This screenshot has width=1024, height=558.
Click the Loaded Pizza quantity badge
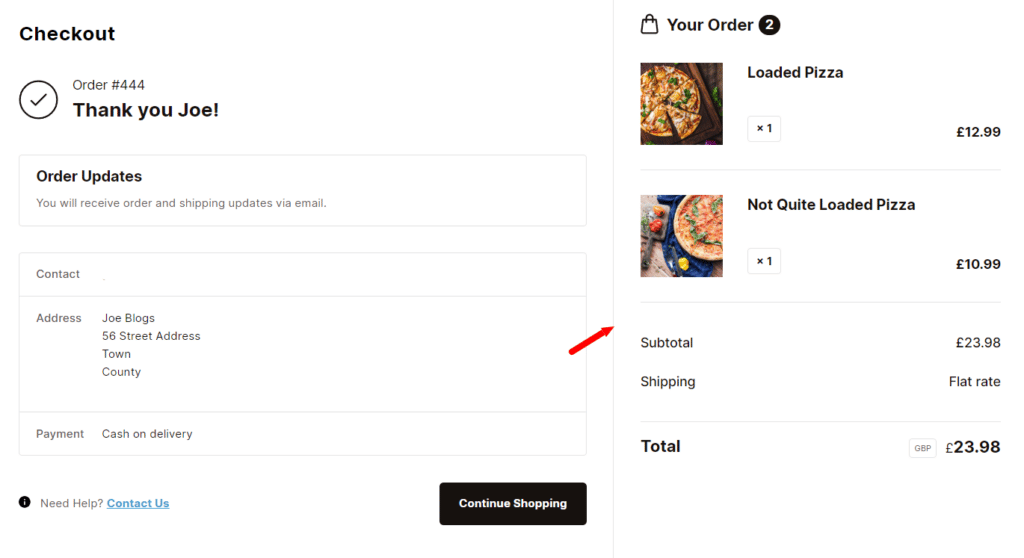coord(764,129)
